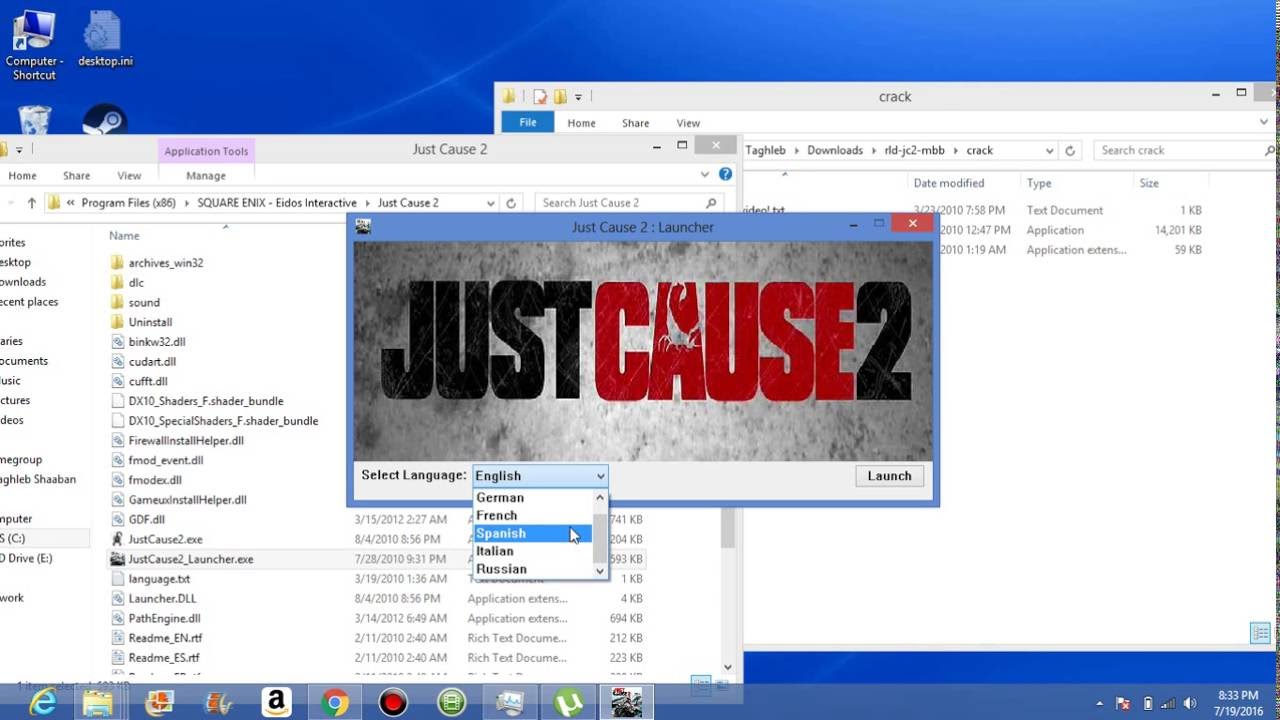
Task: Open the red record button app in taskbar
Action: (x=393, y=703)
